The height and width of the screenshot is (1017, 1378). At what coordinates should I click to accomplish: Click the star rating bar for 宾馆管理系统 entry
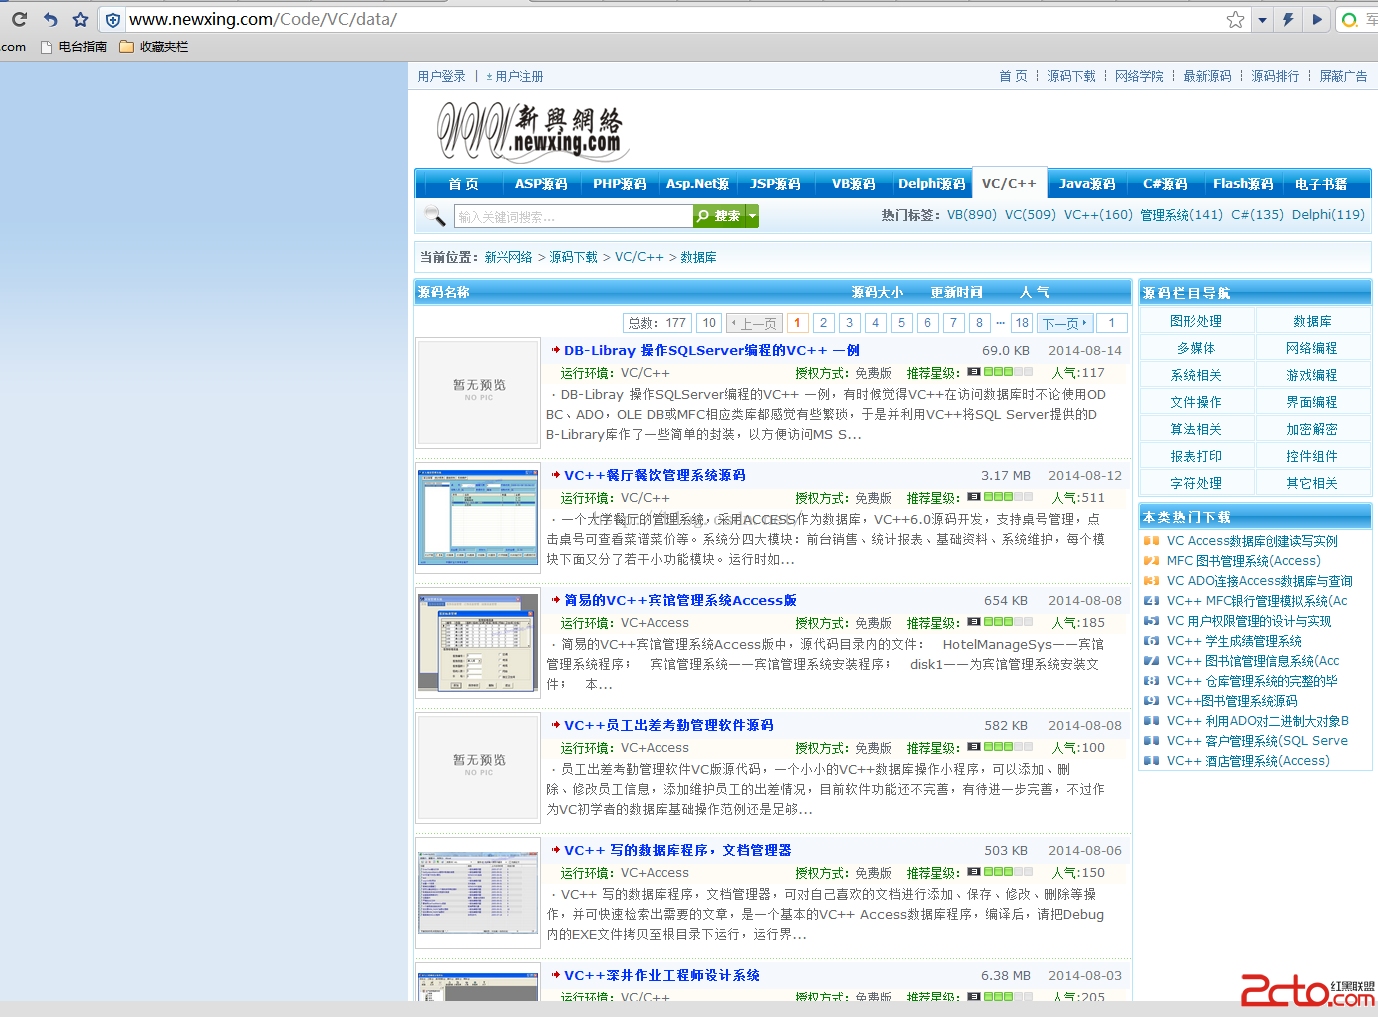click(1000, 622)
